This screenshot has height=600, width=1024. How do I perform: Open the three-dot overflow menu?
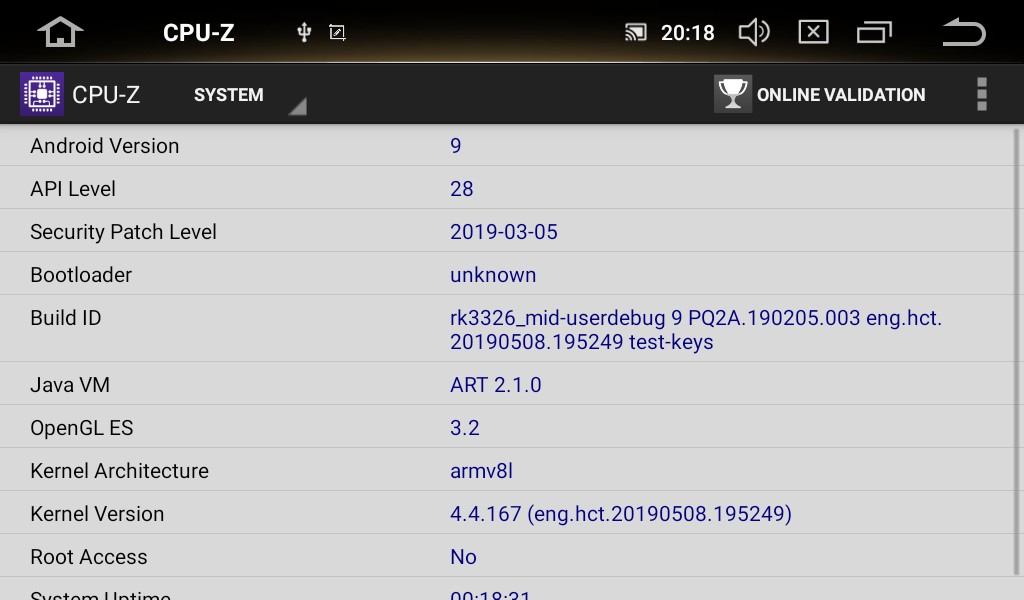coord(982,94)
